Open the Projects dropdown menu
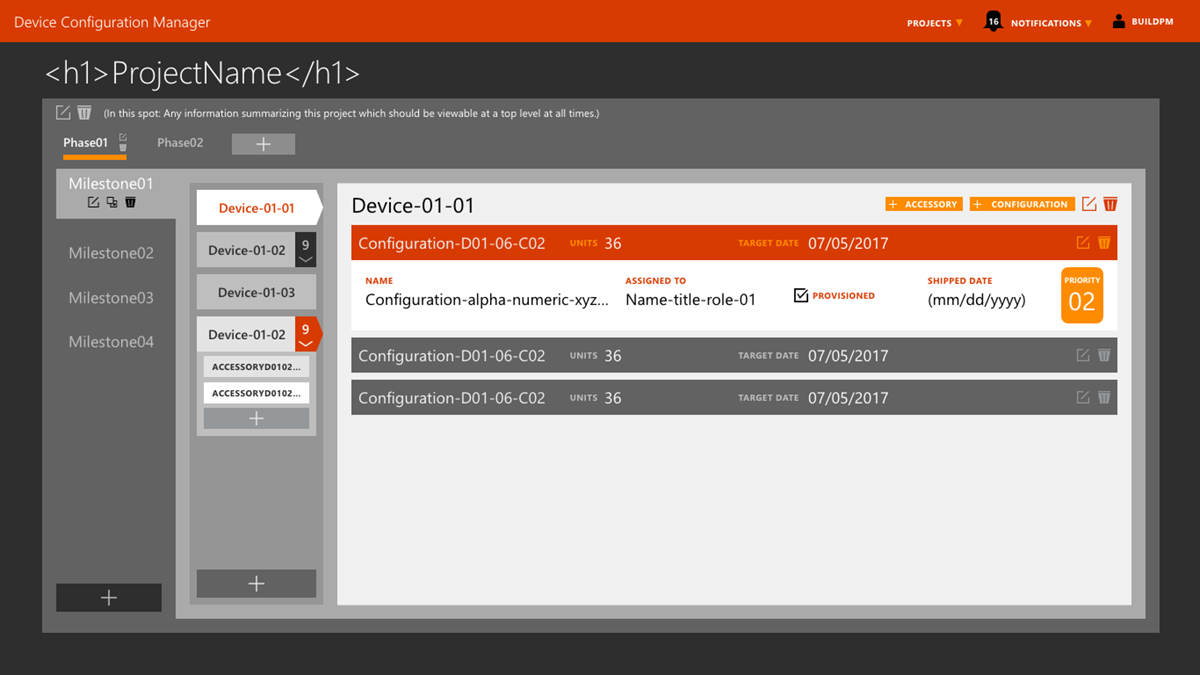1200x675 pixels. [935, 22]
